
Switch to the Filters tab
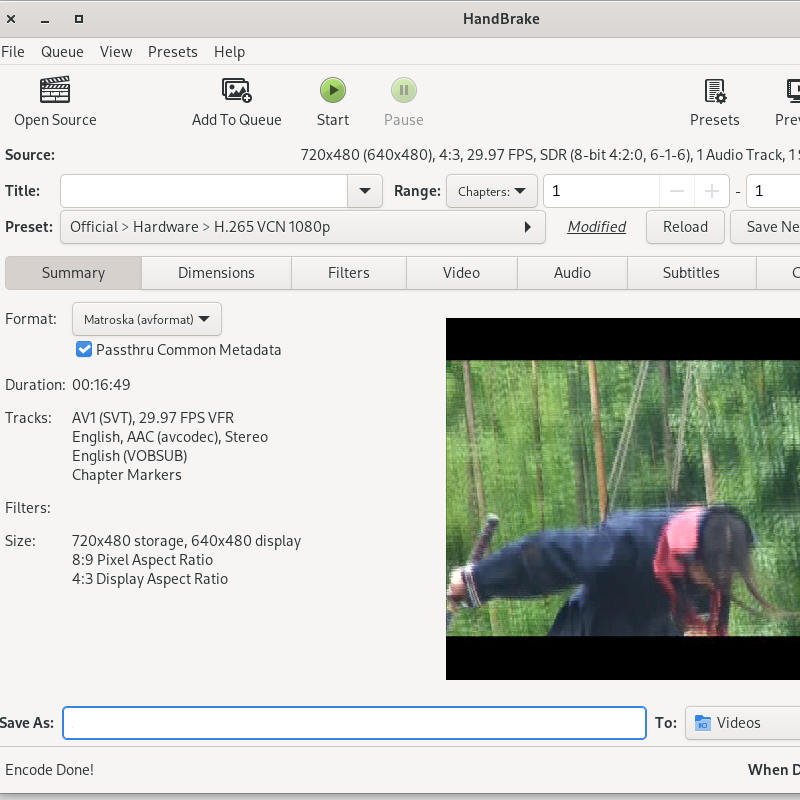[x=349, y=273]
